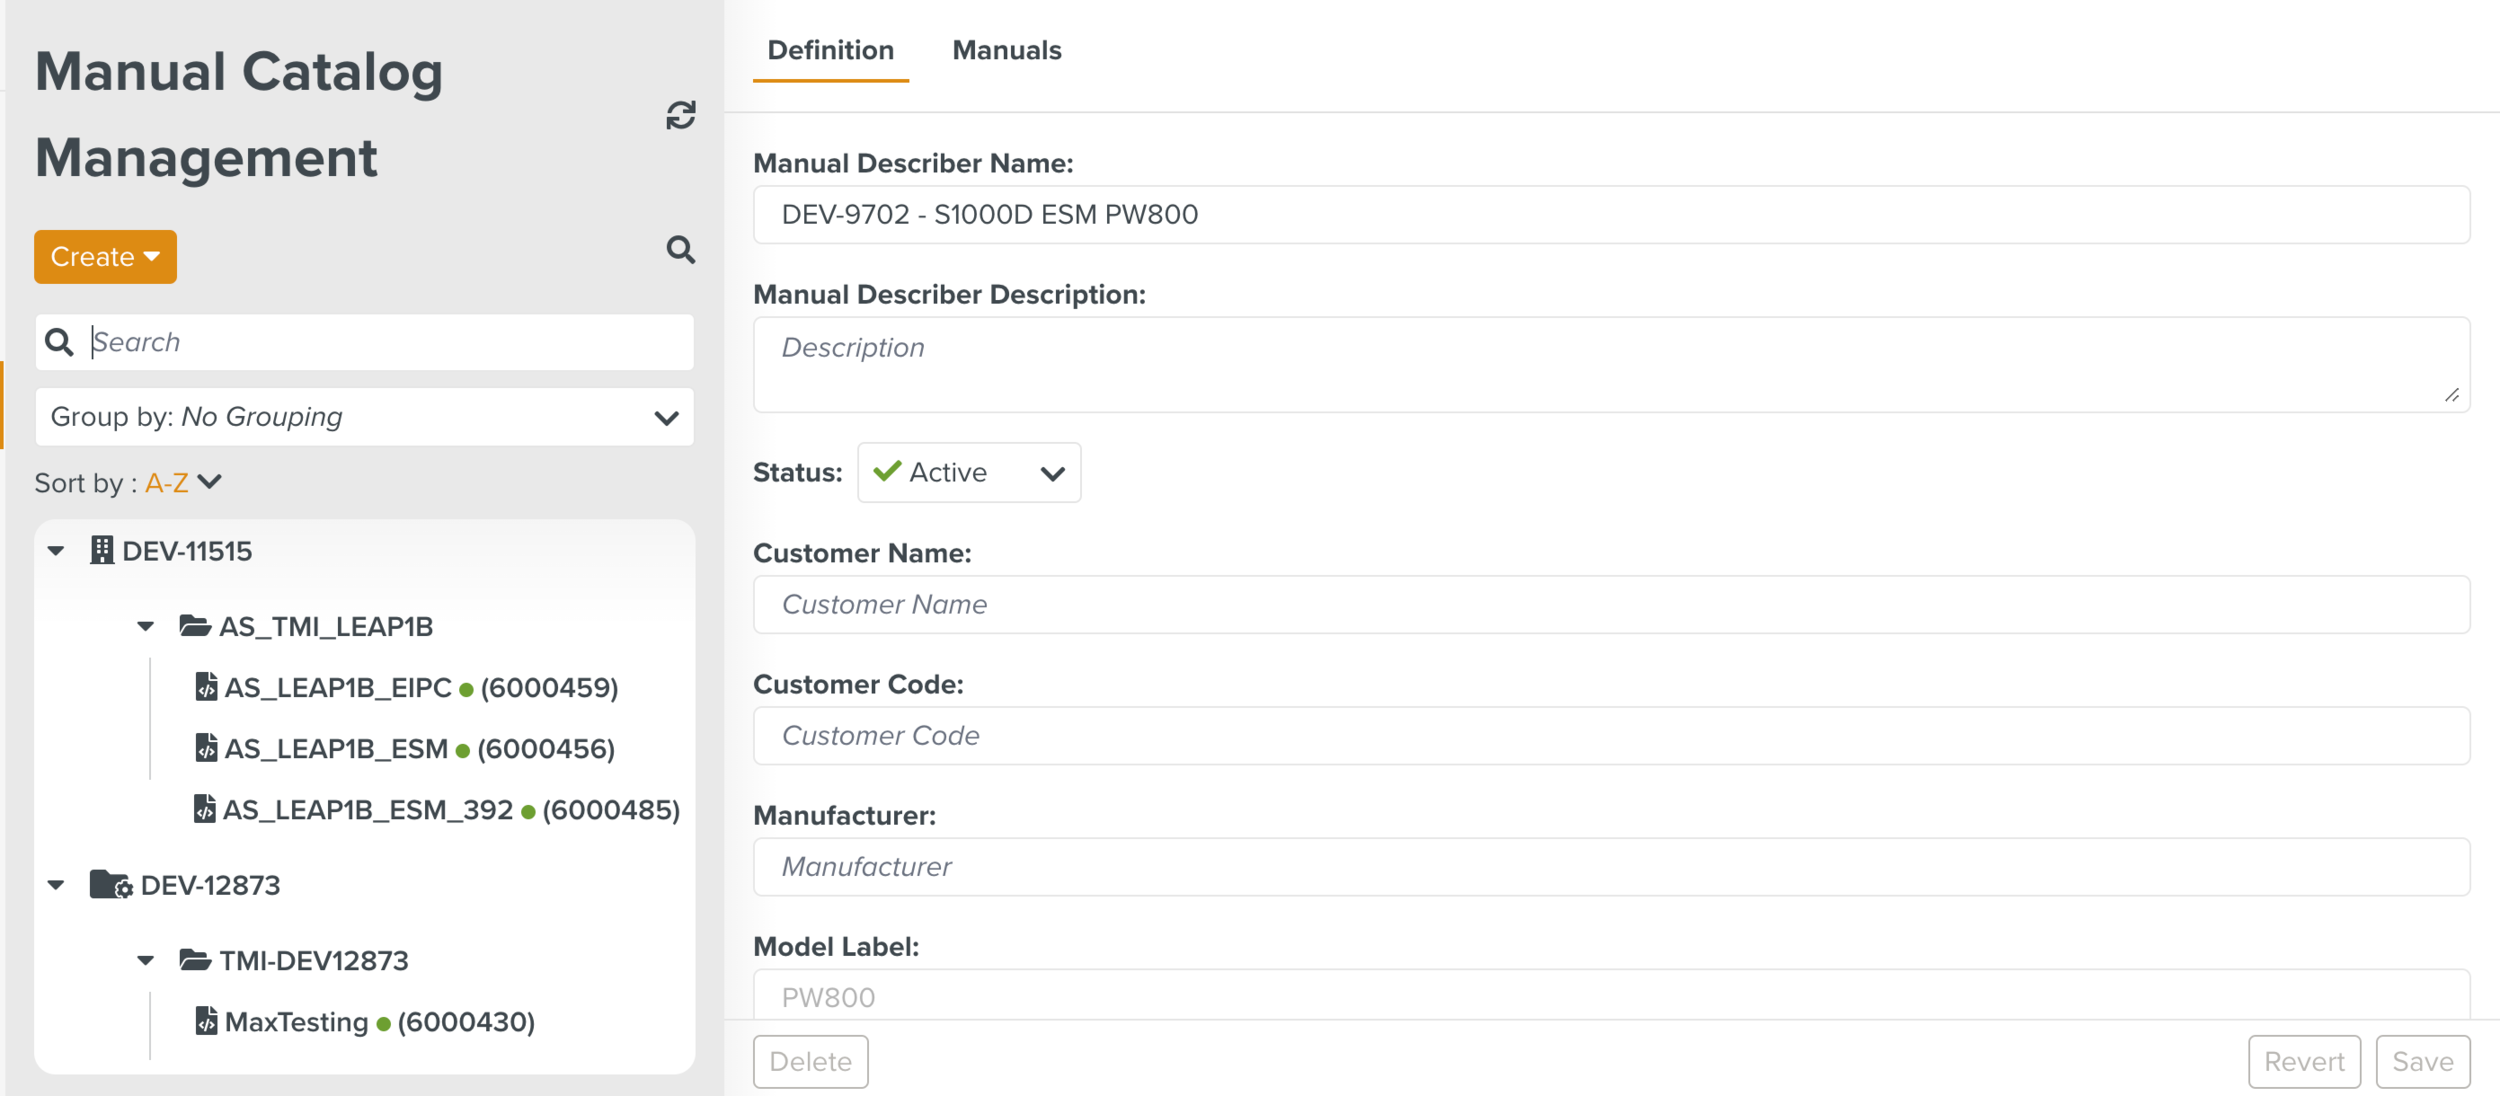Open the Create button menu
The image size is (2500, 1096).
click(x=105, y=257)
